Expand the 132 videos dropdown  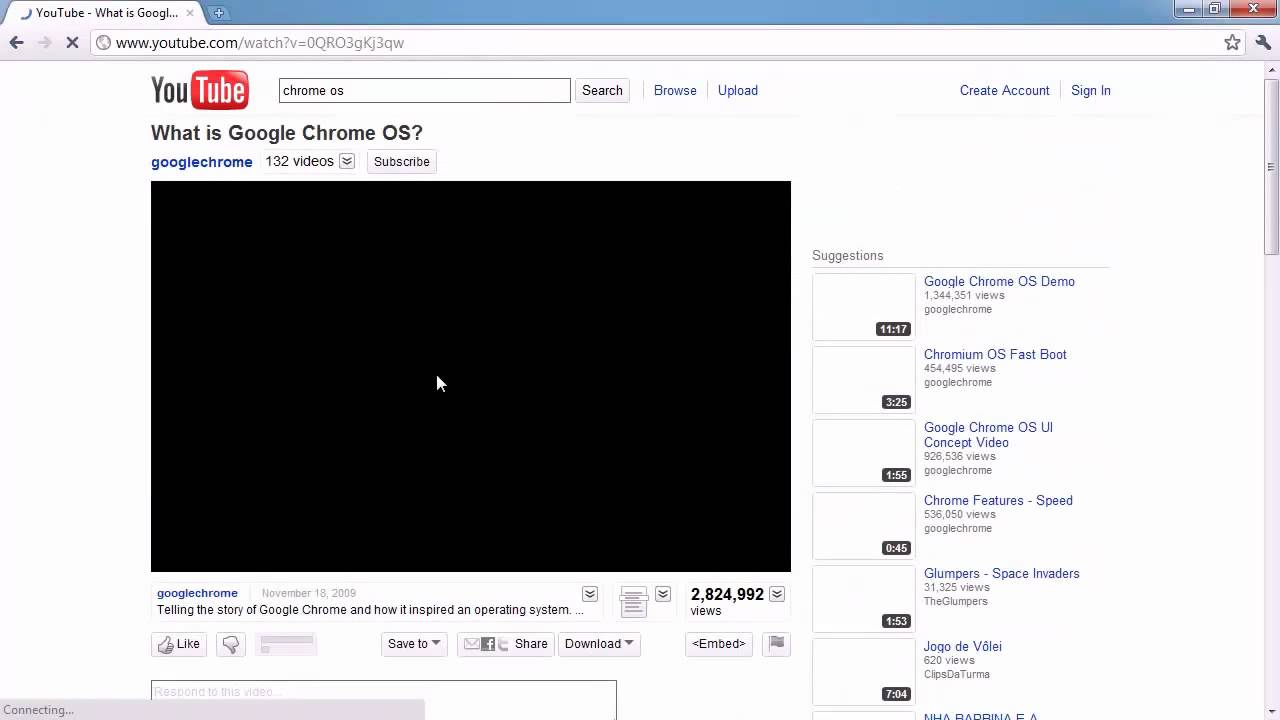tap(347, 161)
